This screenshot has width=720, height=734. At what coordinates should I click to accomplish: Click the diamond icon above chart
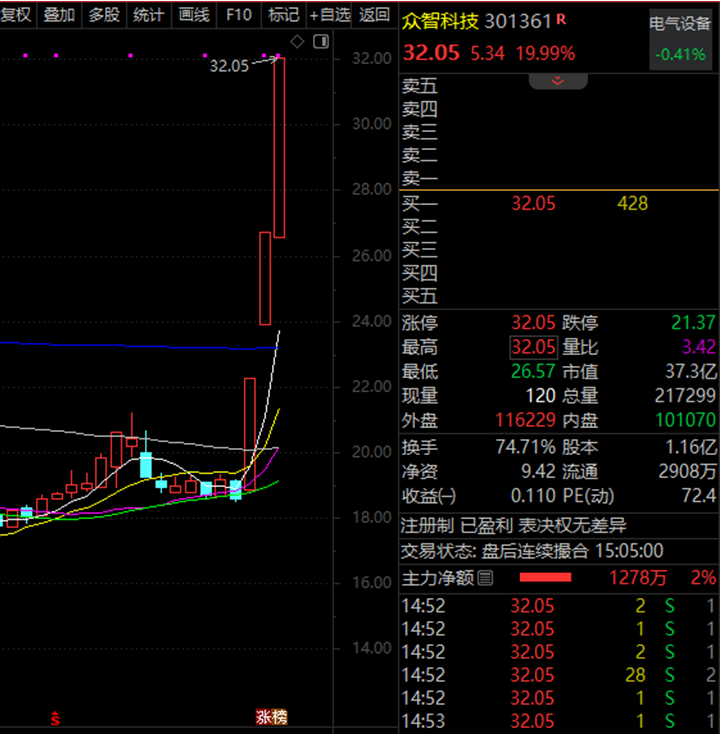[x=297, y=42]
